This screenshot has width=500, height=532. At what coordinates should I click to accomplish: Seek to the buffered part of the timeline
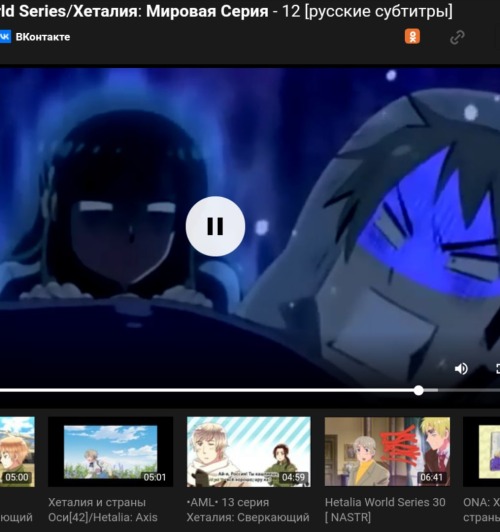click(431, 391)
